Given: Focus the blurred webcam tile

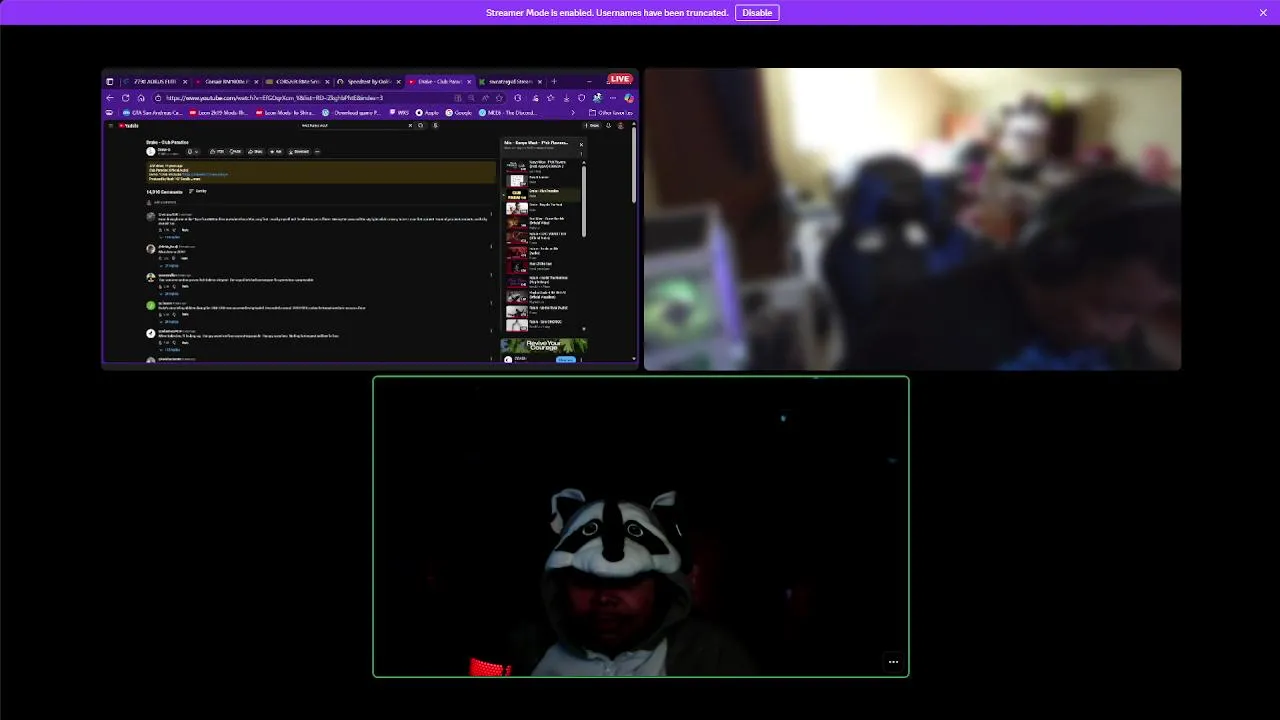Looking at the screenshot, I should [x=912, y=219].
